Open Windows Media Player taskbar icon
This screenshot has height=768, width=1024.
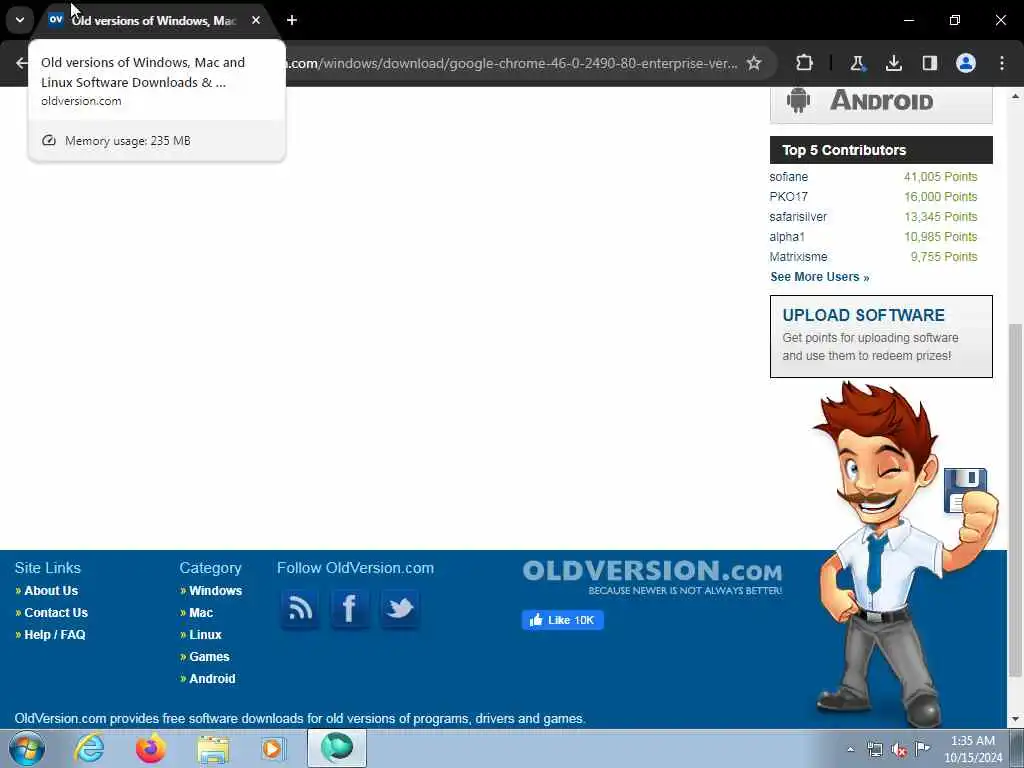click(x=273, y=748)
